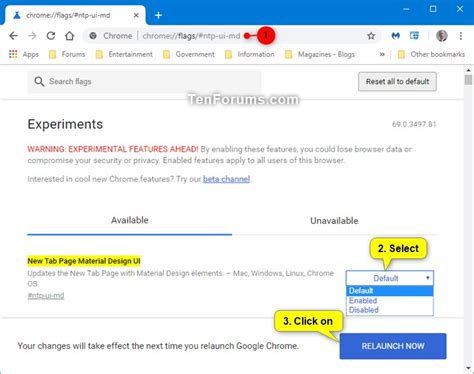Reload the page with the refresh icon
The image size is (474, 374).
click(x=51, y=36)
